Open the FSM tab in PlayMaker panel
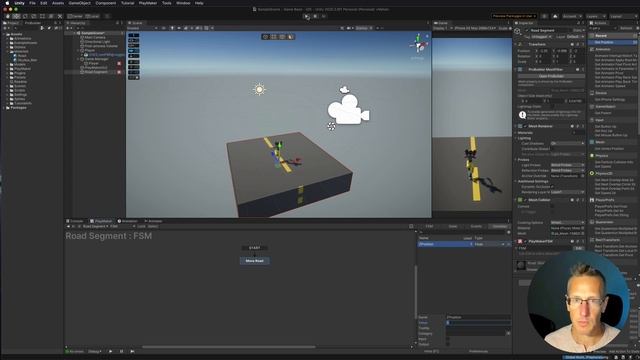The width and height of the screenshot is (640, 360). [429, 226]
